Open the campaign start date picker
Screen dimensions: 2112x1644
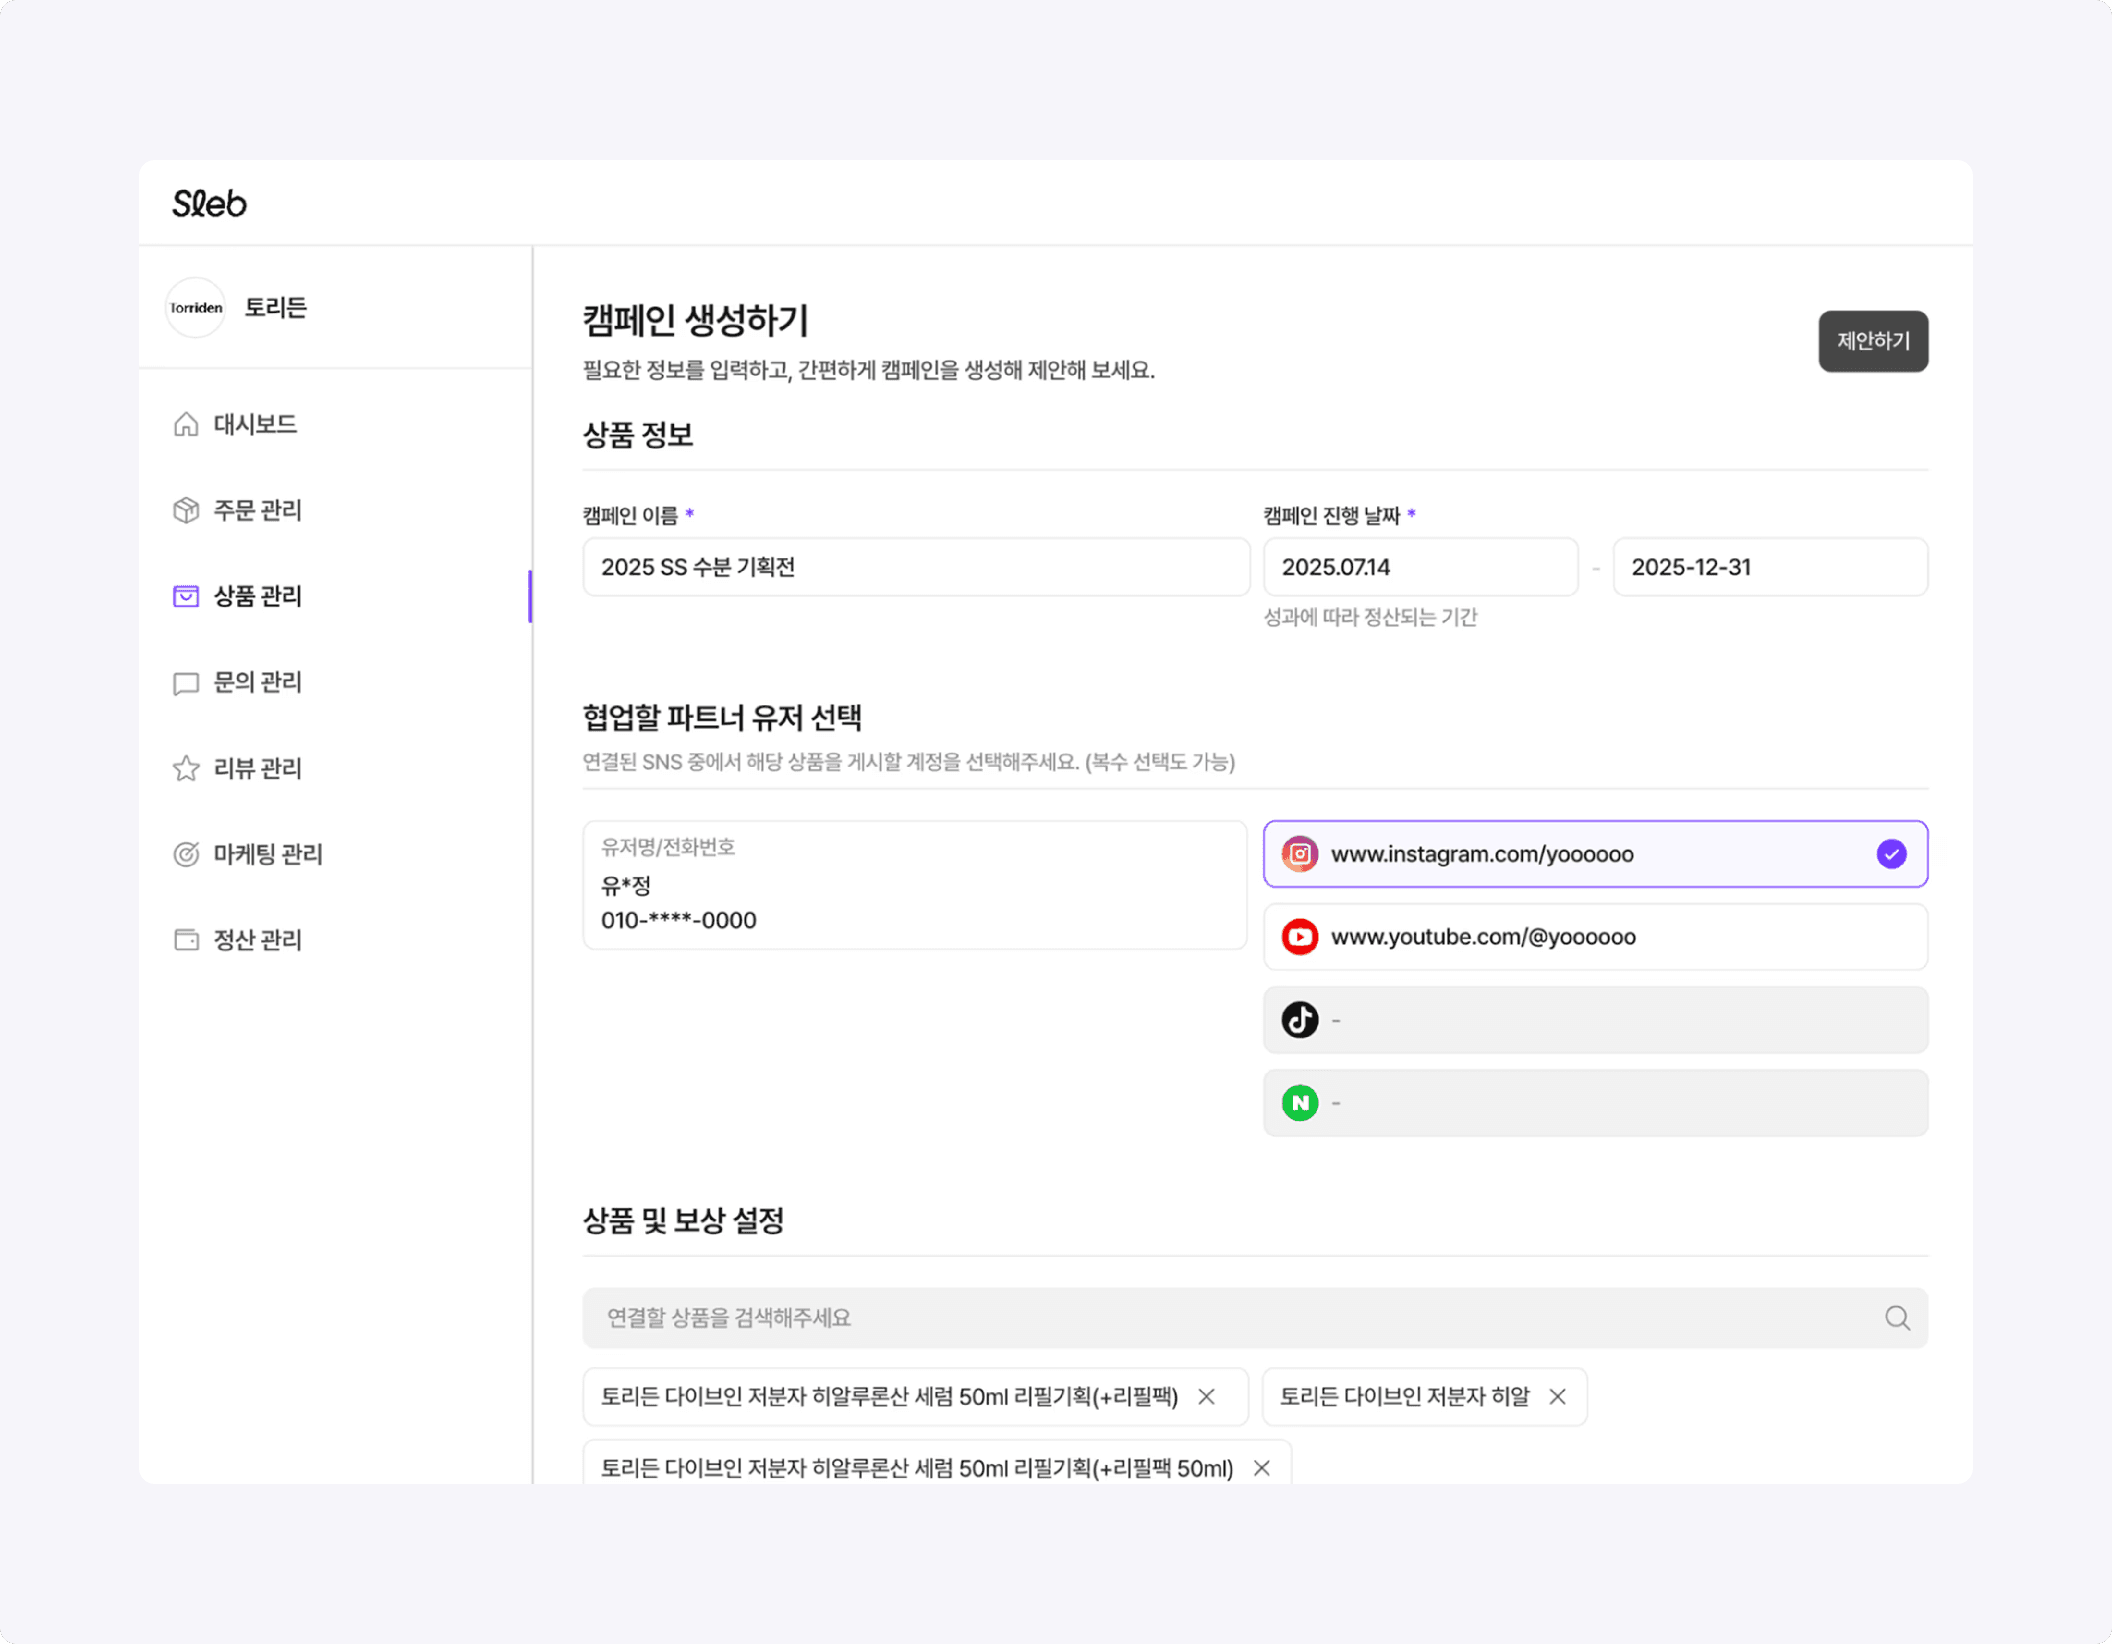tap(1420, 567)
